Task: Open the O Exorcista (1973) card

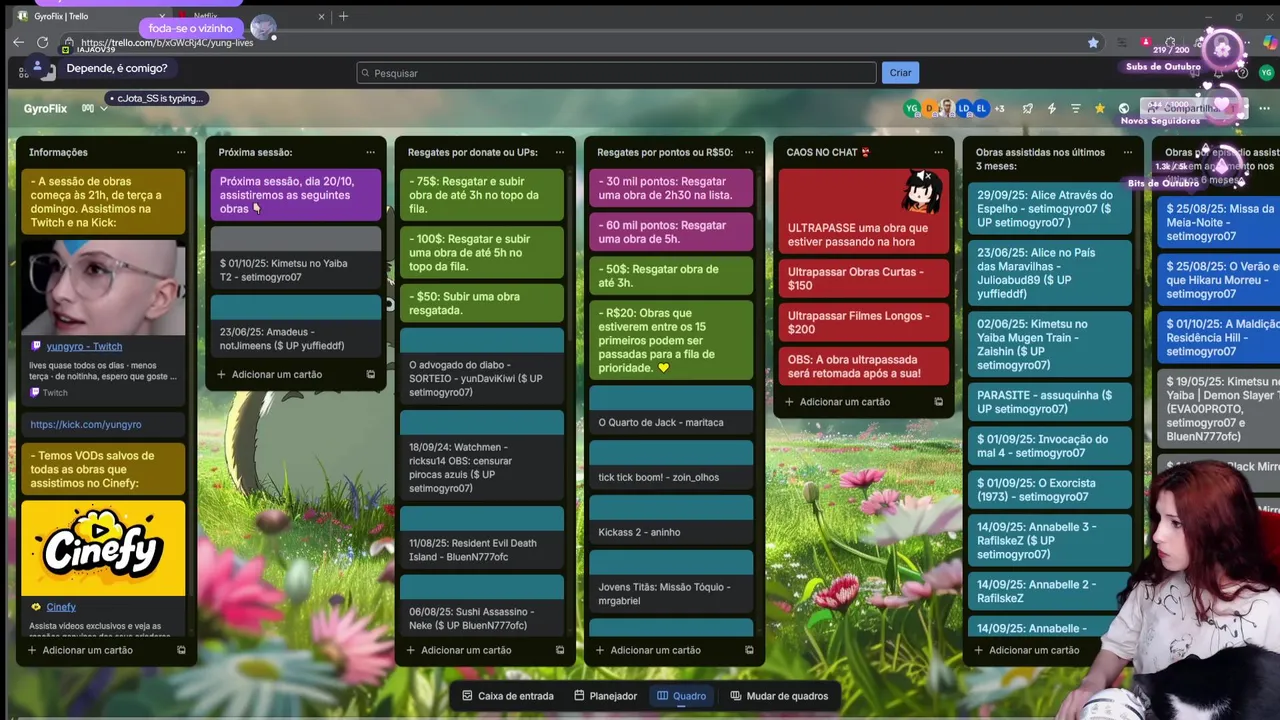Action: (x=1049, y=490)
